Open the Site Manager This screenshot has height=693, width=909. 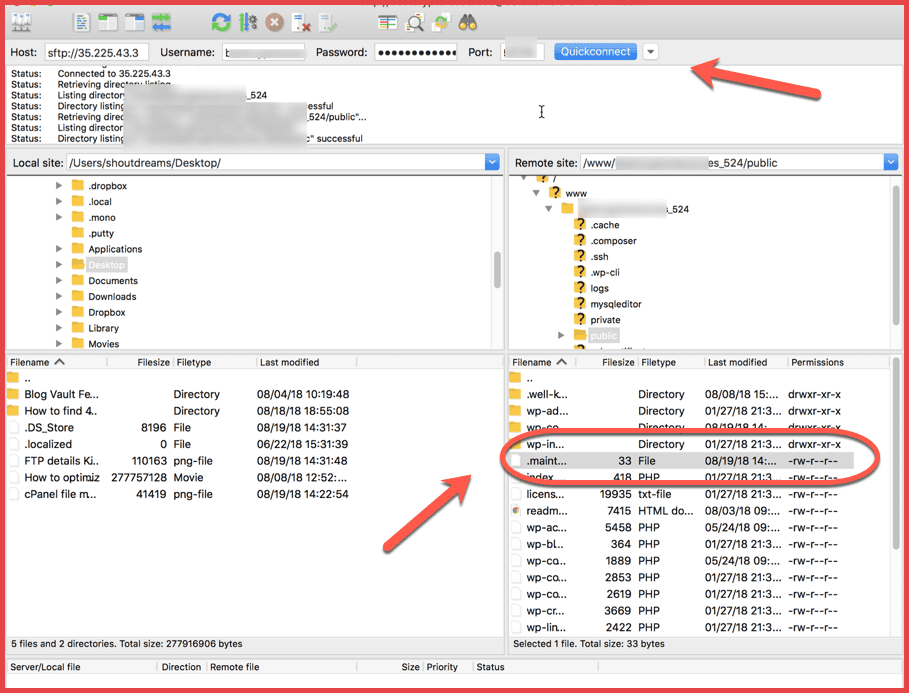[x=20, y=22]
